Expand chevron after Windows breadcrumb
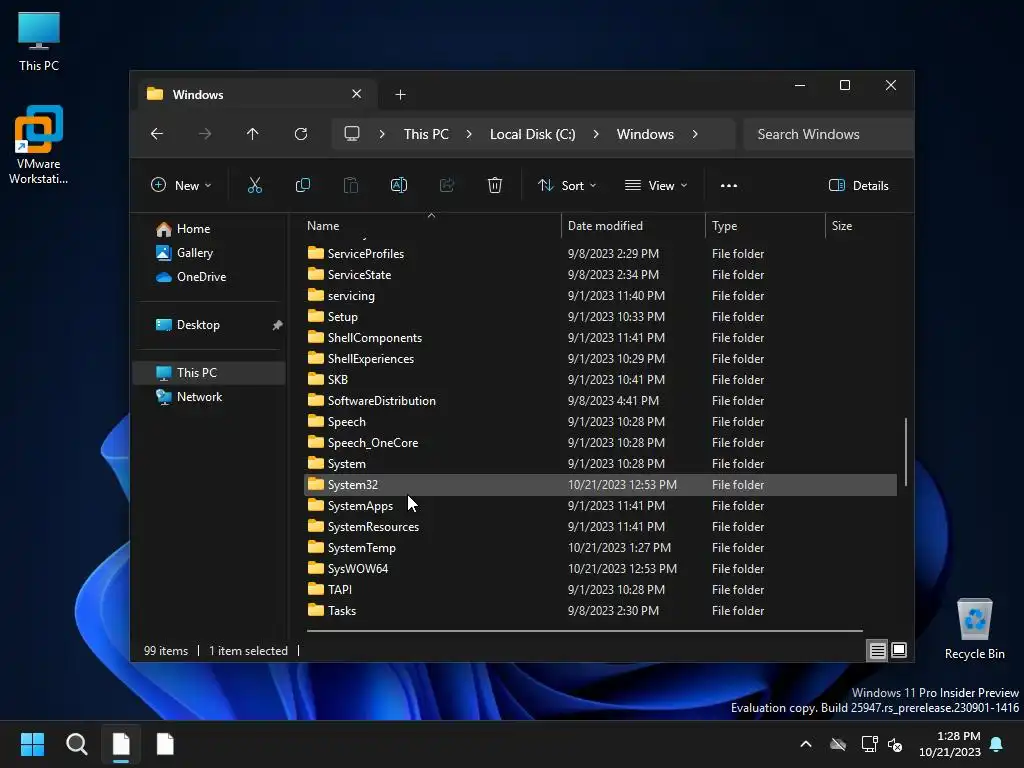 click(695, 134)
